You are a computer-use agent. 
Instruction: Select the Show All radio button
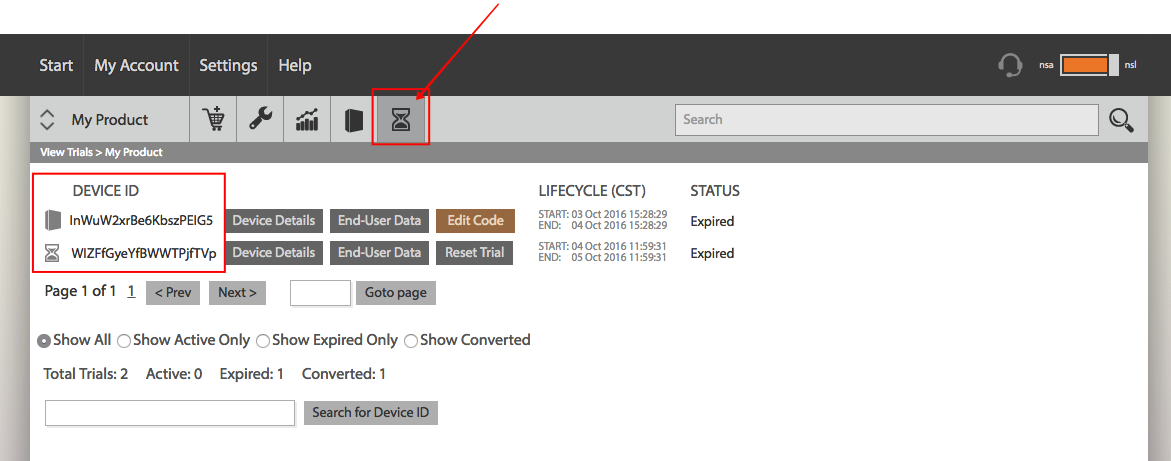44,341
